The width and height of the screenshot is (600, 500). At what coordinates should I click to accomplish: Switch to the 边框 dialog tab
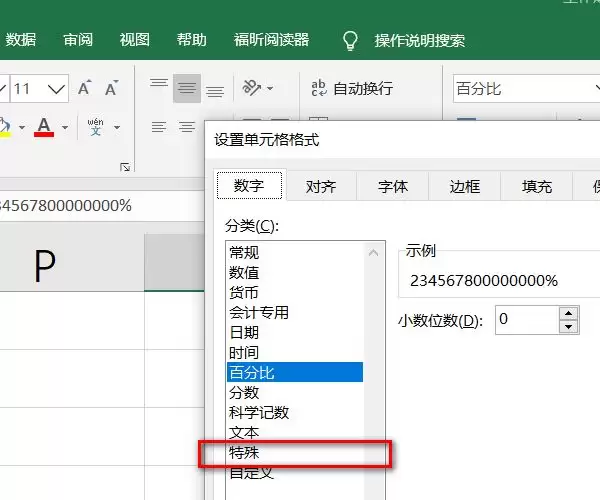465,186
